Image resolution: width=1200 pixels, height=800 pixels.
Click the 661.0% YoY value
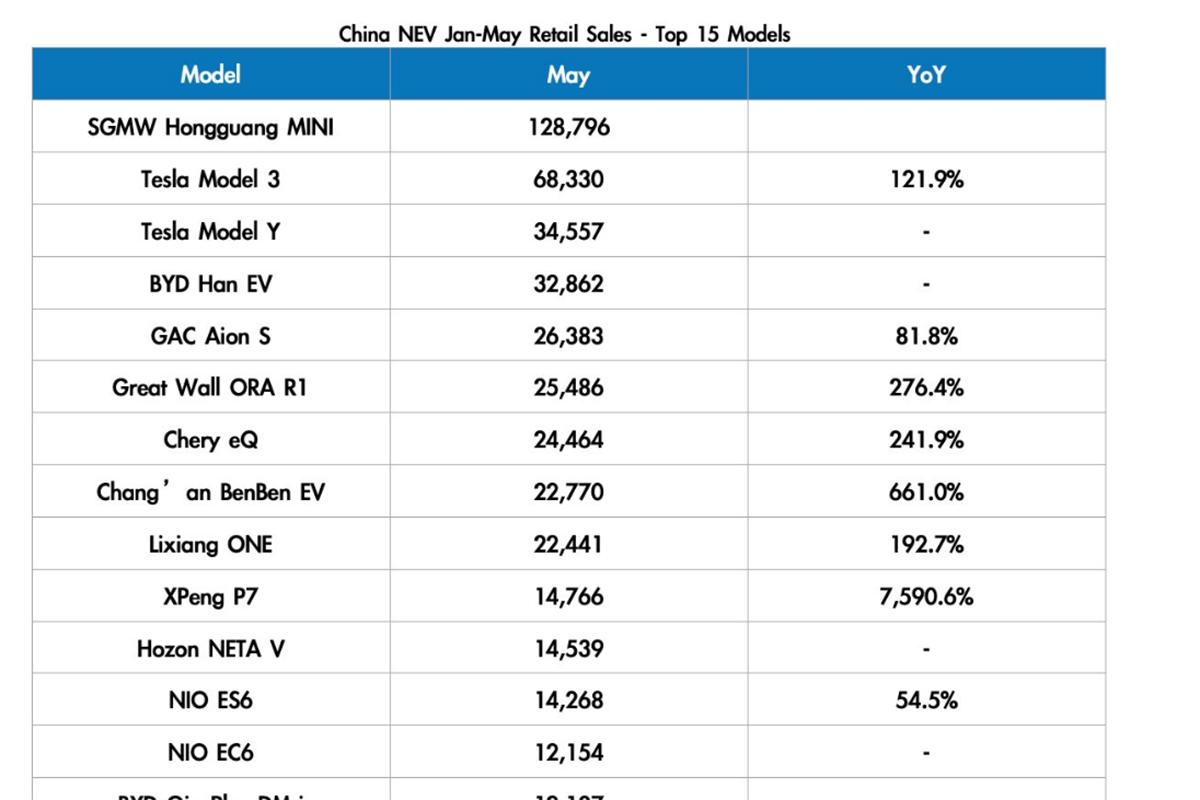[x=926, y=492]
